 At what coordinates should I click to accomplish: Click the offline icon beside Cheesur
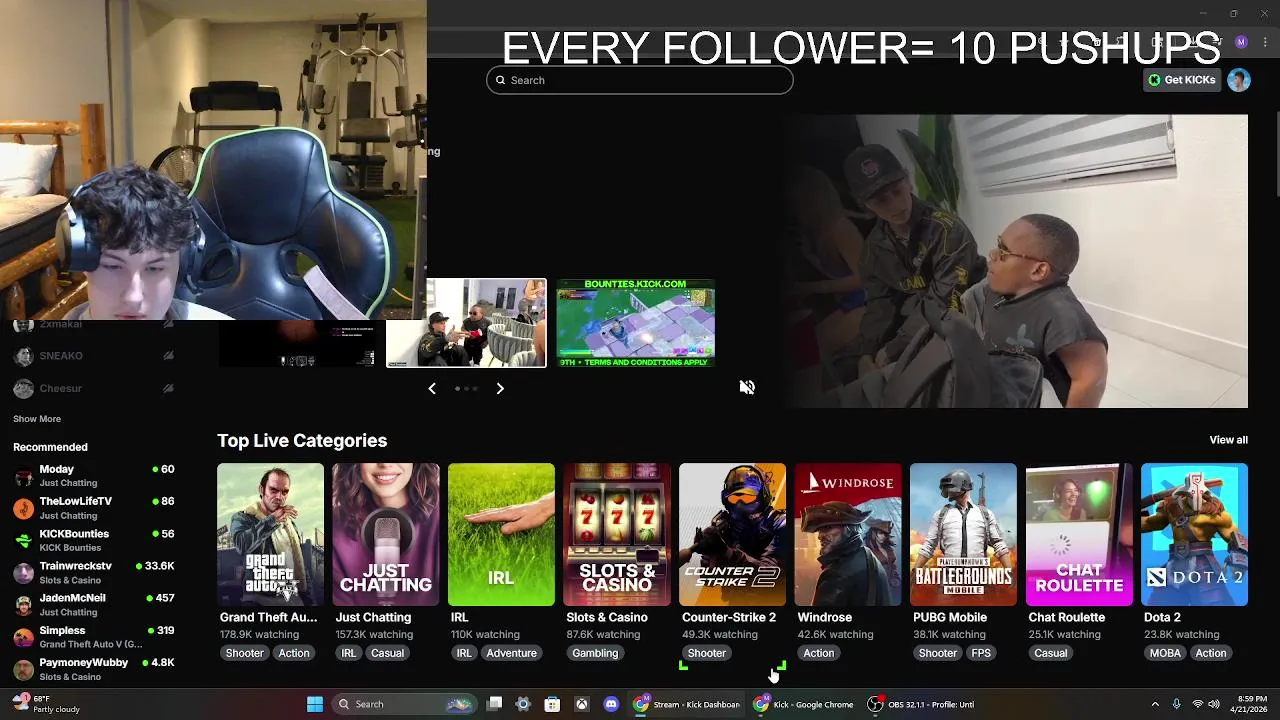coord(168,388)
